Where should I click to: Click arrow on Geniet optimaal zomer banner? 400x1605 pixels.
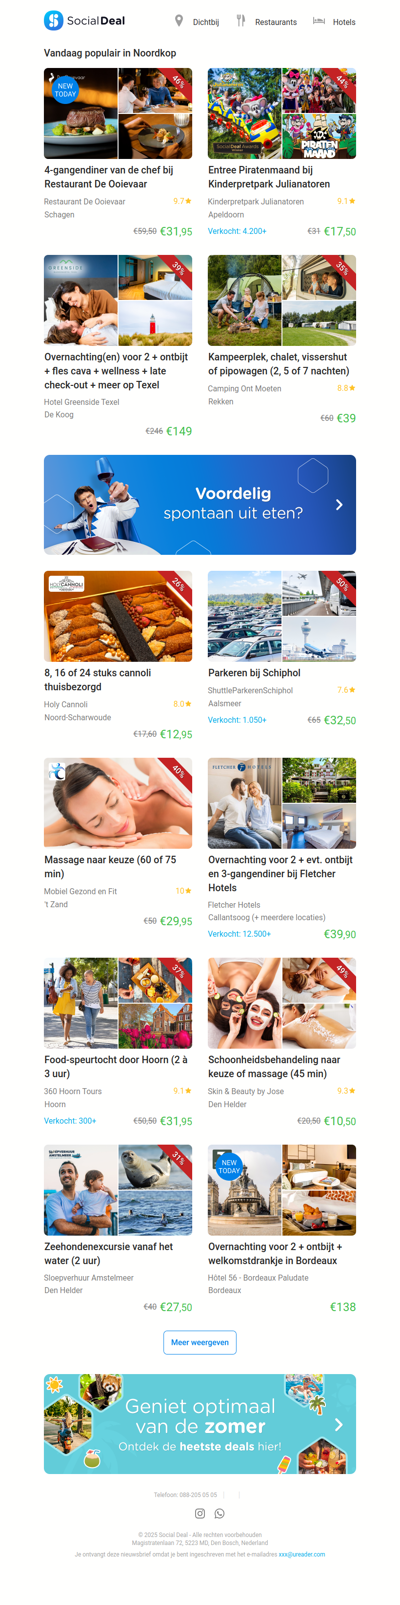point(339,1424)
